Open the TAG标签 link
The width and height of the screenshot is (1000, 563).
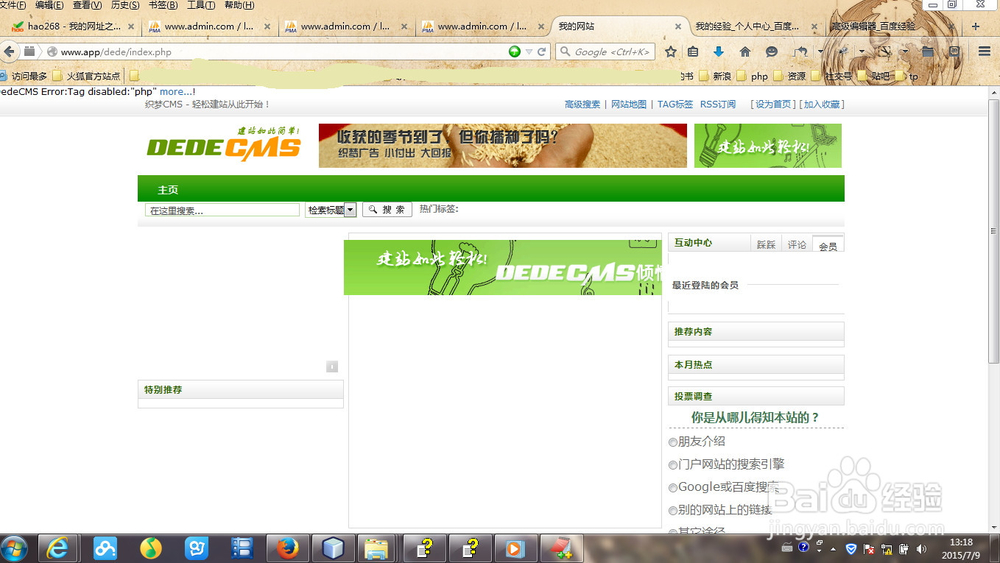click(x=675, y=104)
